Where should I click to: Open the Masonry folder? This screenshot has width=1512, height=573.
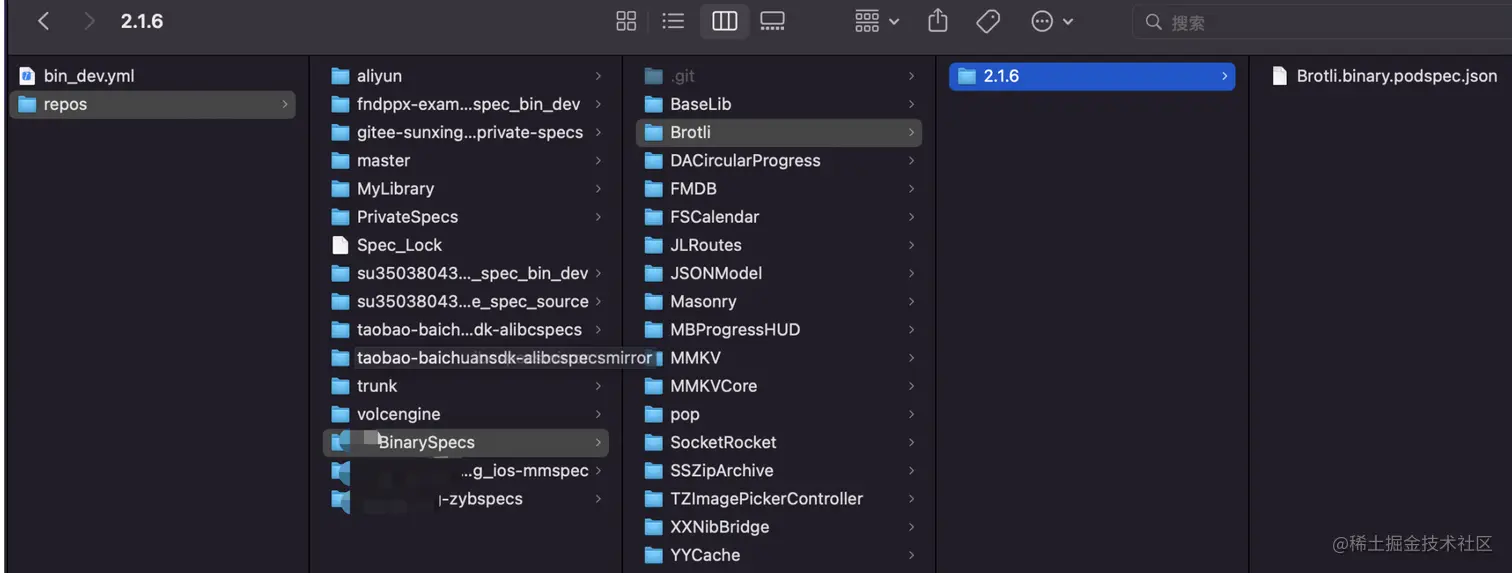(x=779, y=301)
